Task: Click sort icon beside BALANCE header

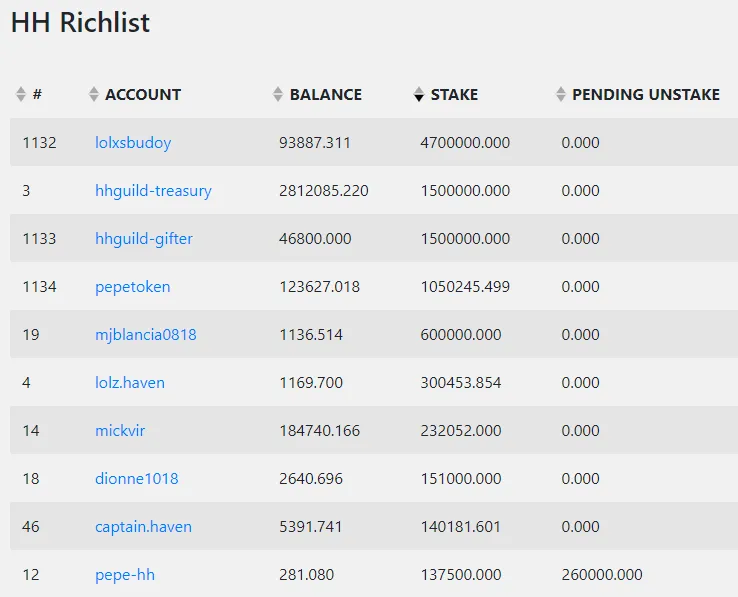Action: pyautogui.click(x=278, y=95)
